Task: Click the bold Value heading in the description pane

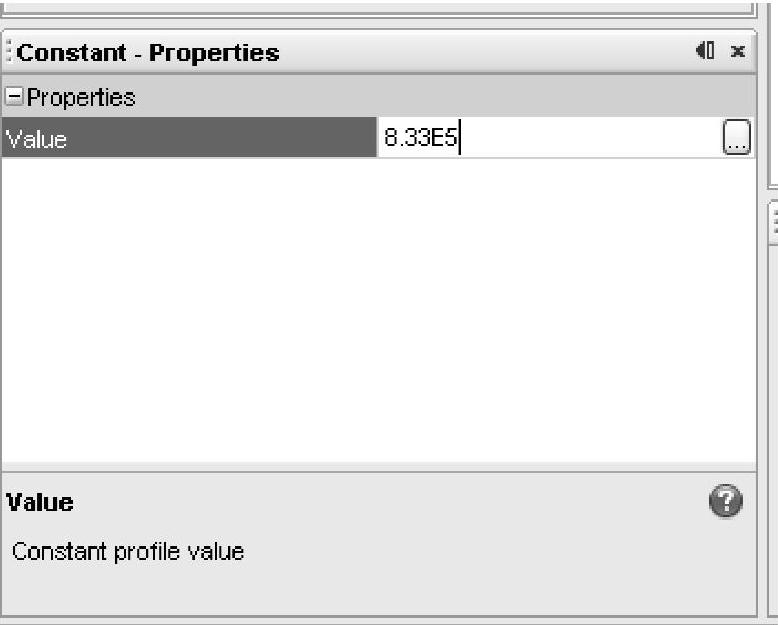Action: (40, 502)
